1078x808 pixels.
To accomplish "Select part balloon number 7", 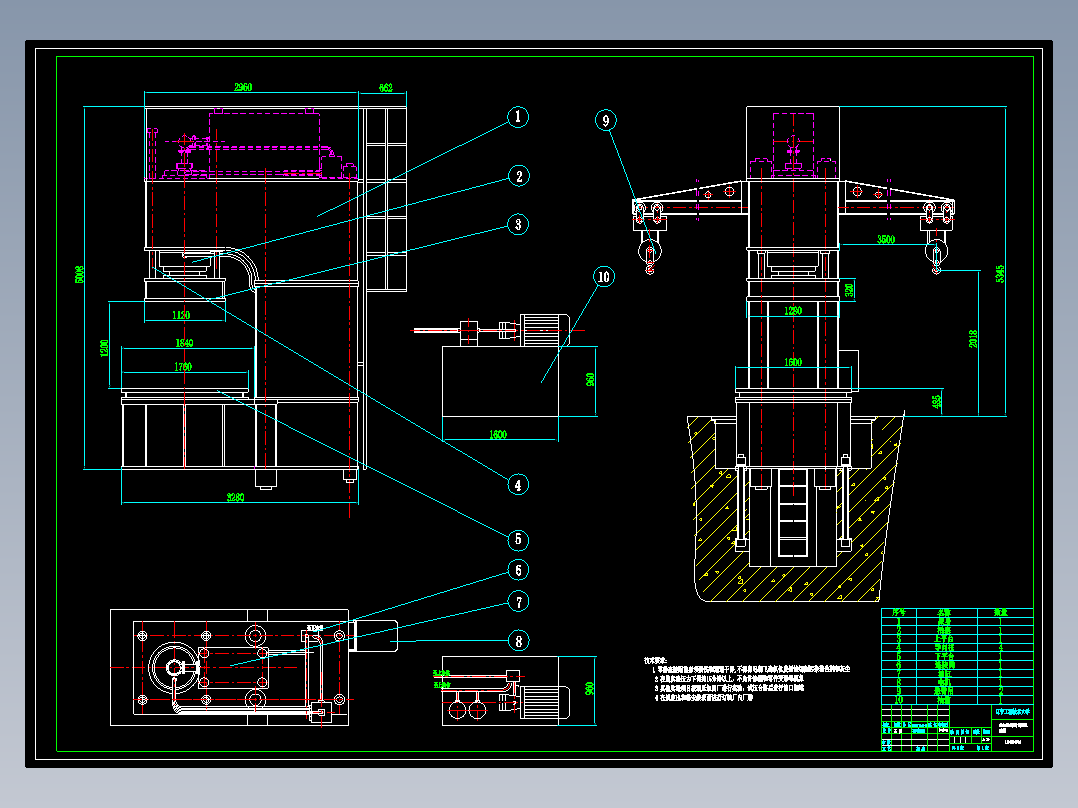I will (x=518, y=602).
